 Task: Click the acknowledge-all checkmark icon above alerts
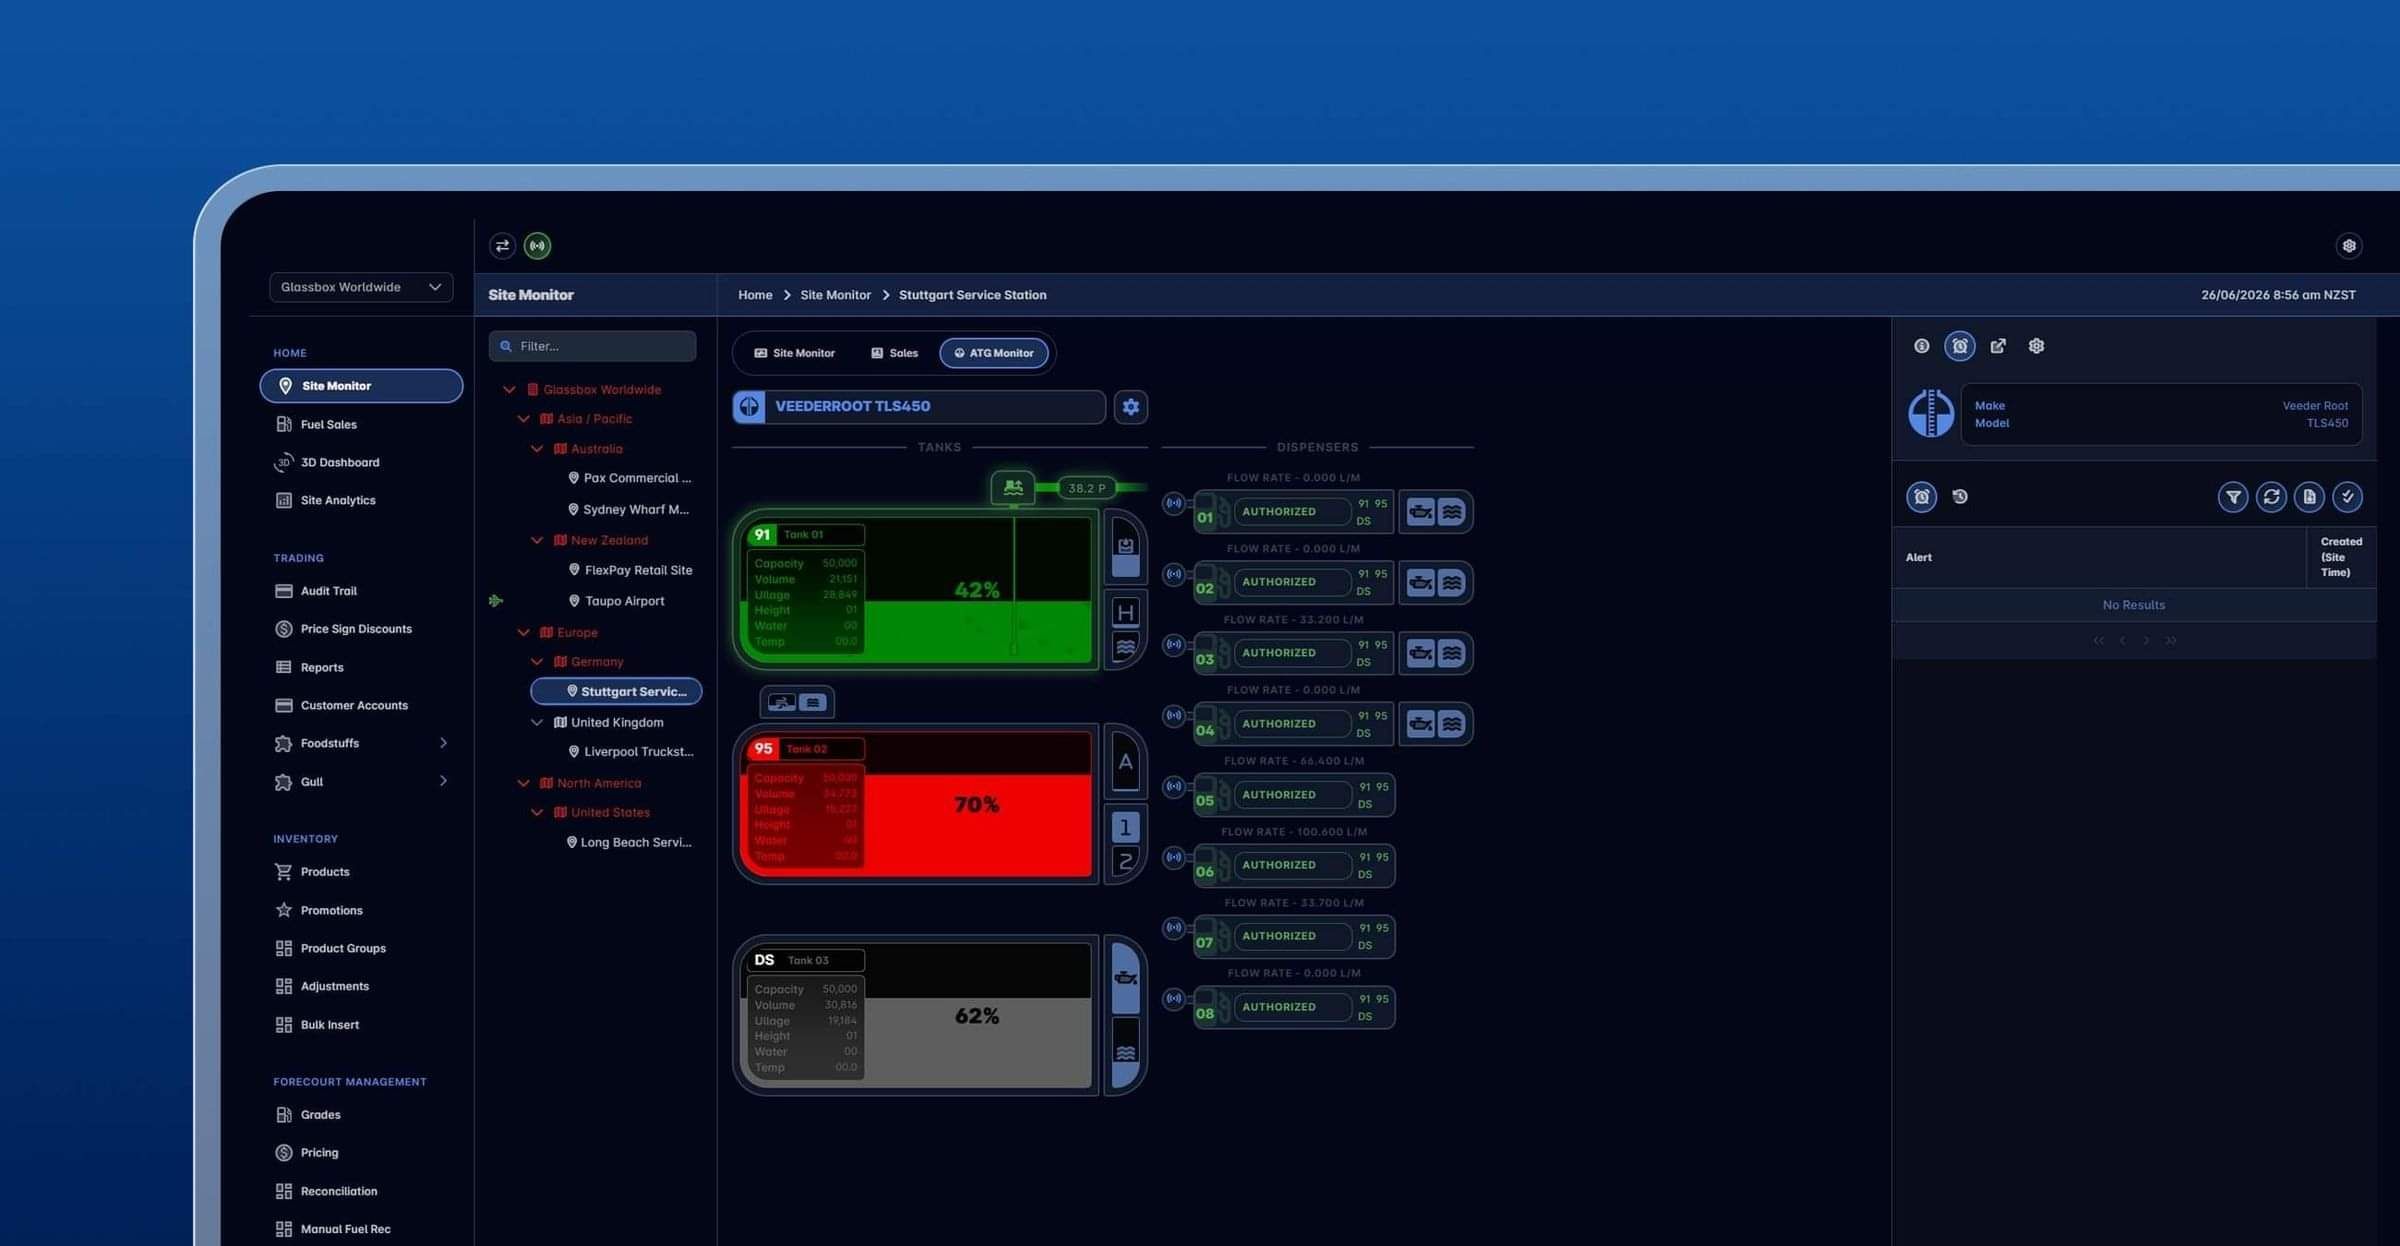2347,497
